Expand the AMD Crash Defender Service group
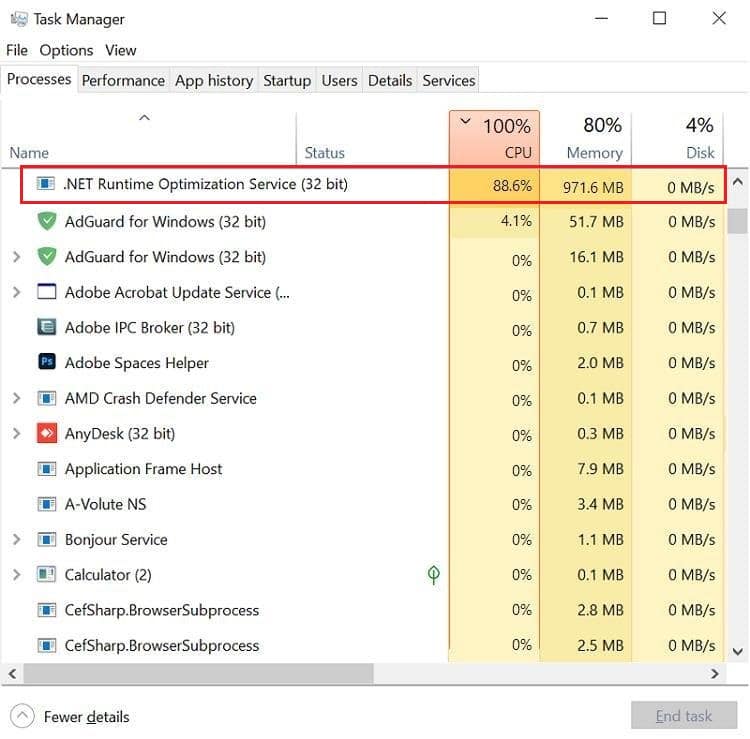The image size is (750, 739). pos(17,398)
